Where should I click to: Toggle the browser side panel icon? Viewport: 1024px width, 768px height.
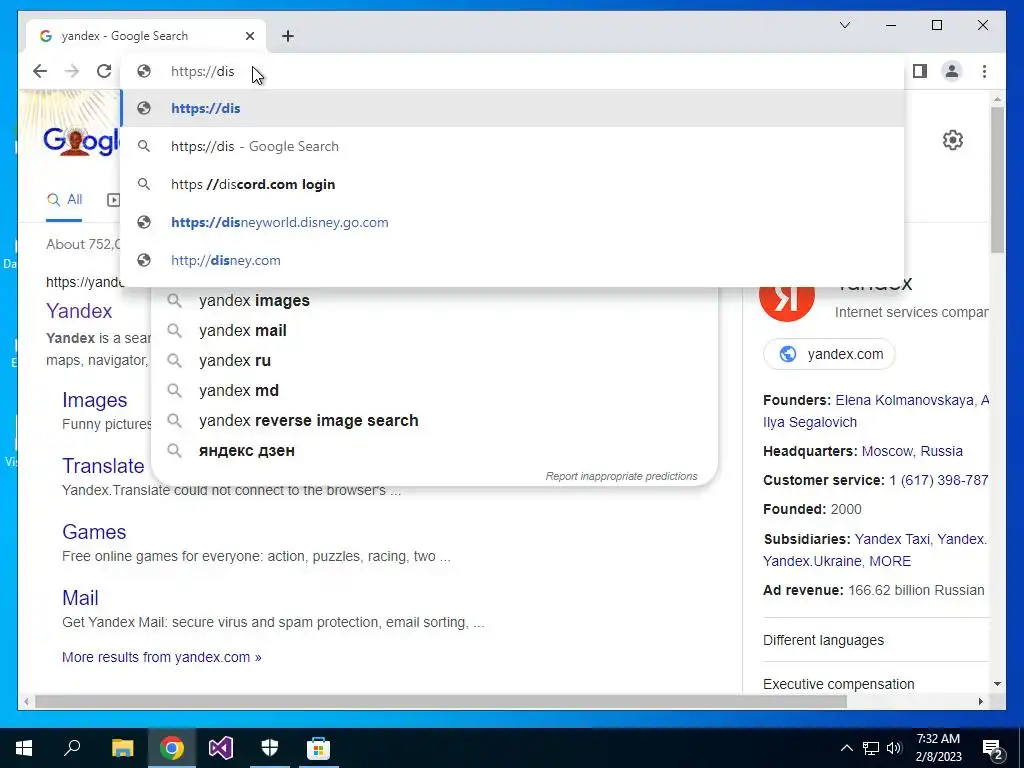tap(920, 71)
